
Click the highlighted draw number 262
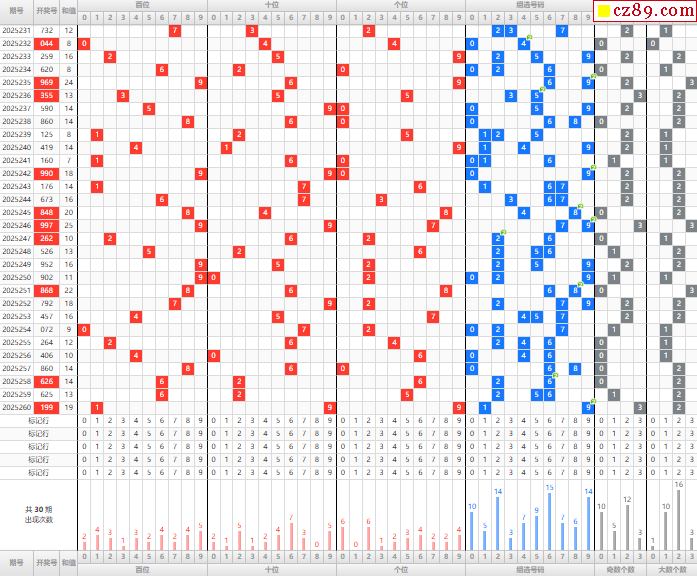coord(46,238)
